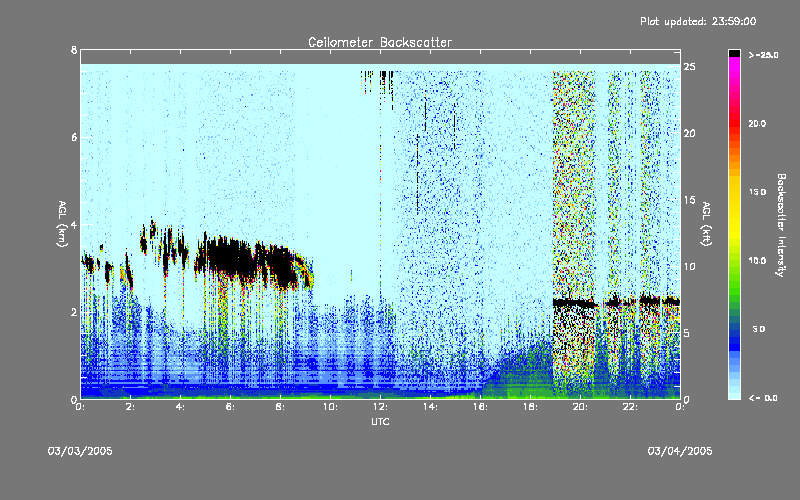Click the 20 kft tick on right axis
The image size is (800, 500).
[689, 133]
